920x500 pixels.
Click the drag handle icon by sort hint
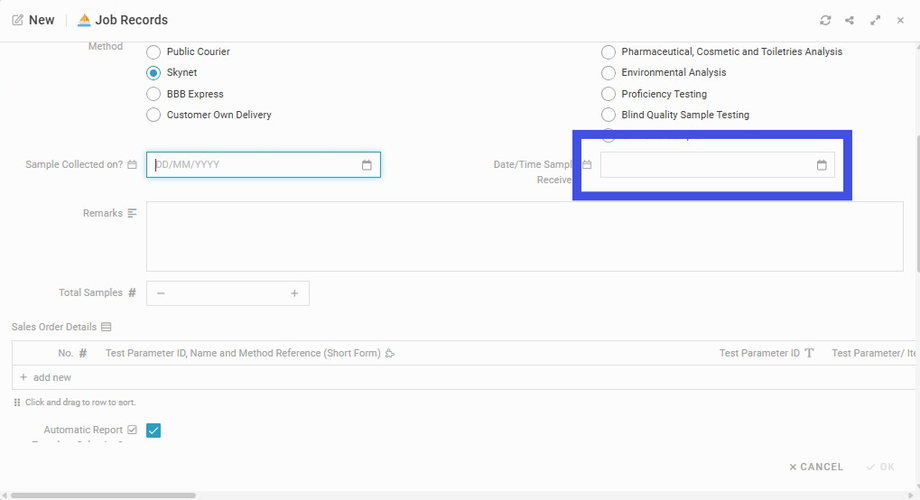pos(17,403)
